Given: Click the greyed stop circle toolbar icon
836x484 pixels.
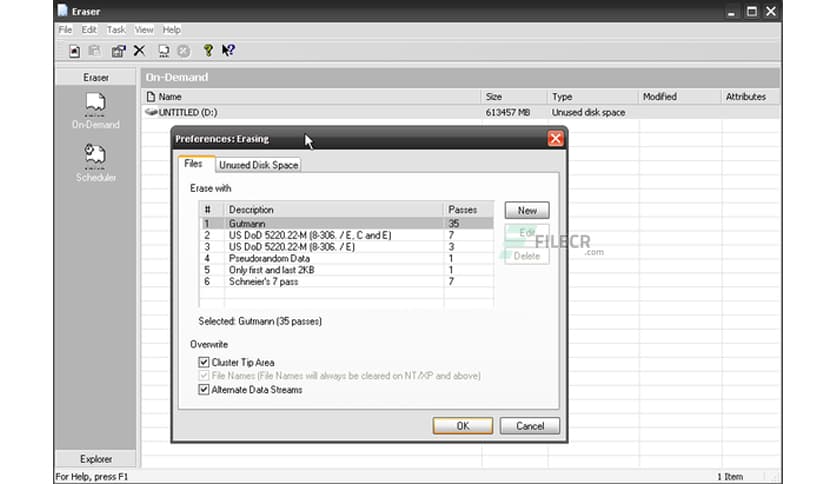Looking at the screenshot, I should 183,51.
